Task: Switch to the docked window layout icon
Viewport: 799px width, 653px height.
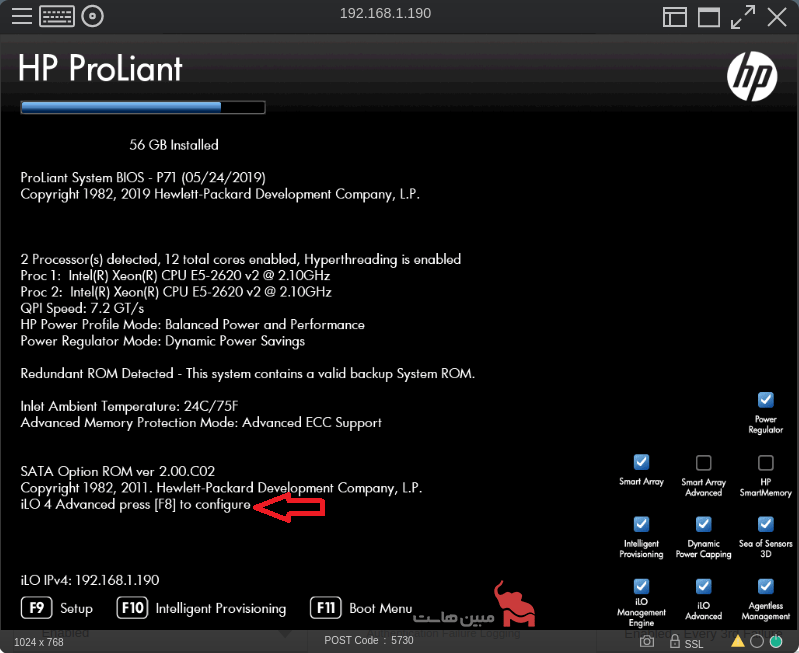Action: [x=675, y=17]
